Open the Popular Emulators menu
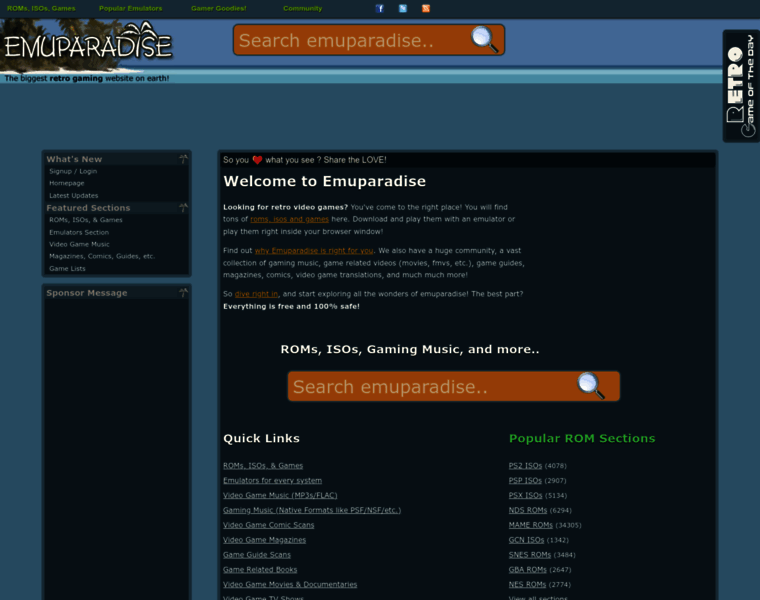760x600 pixels. pyautogui.click(x=130, y=8)
